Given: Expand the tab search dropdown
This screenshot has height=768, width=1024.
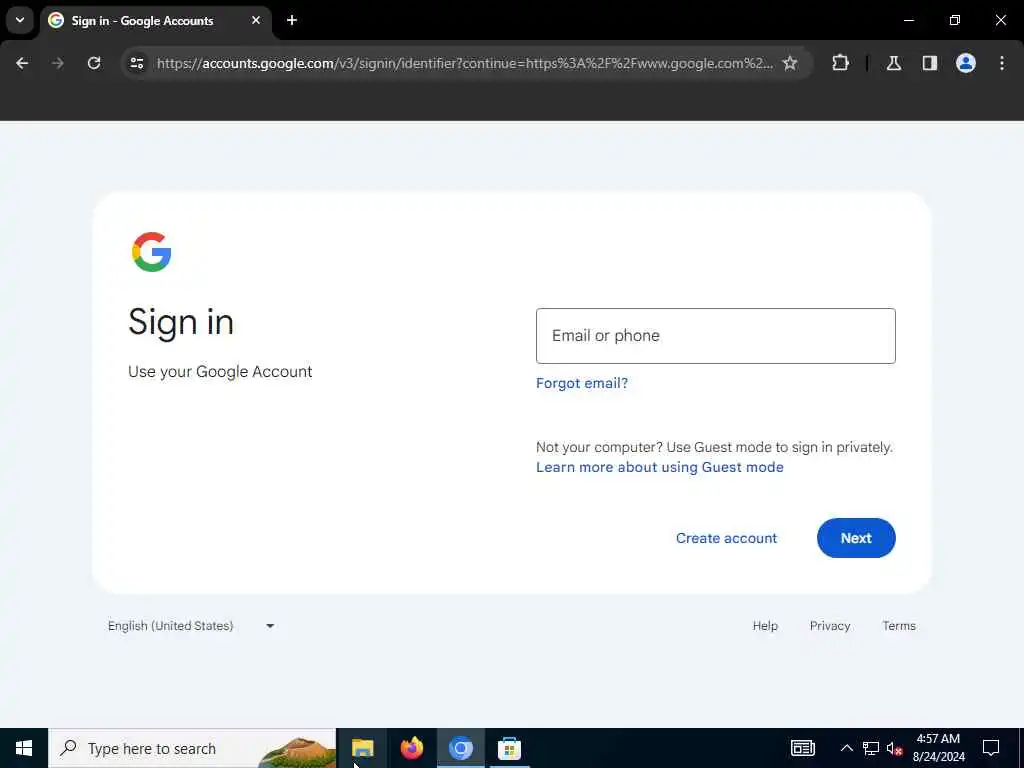Looking at the screenshot, I should 20,20.
